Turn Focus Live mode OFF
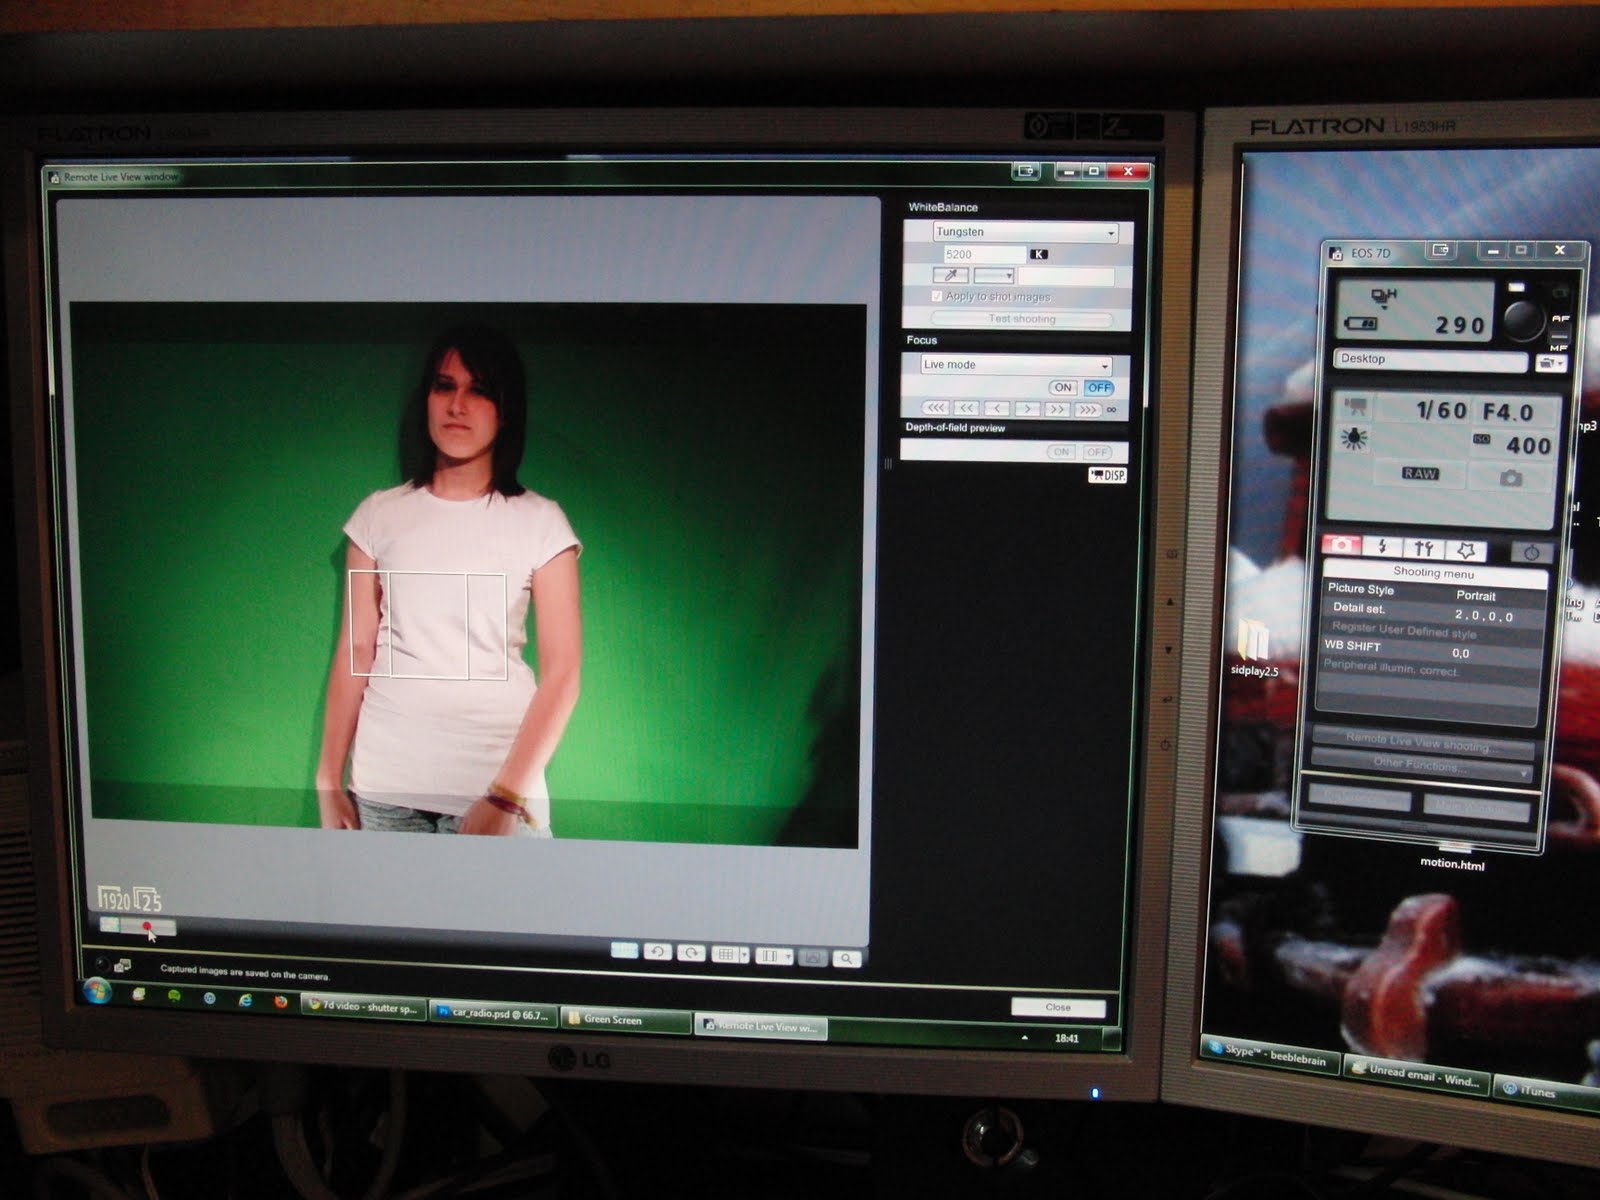1600x1200 pixels. pyautogui.click(x=1098, y=388)
